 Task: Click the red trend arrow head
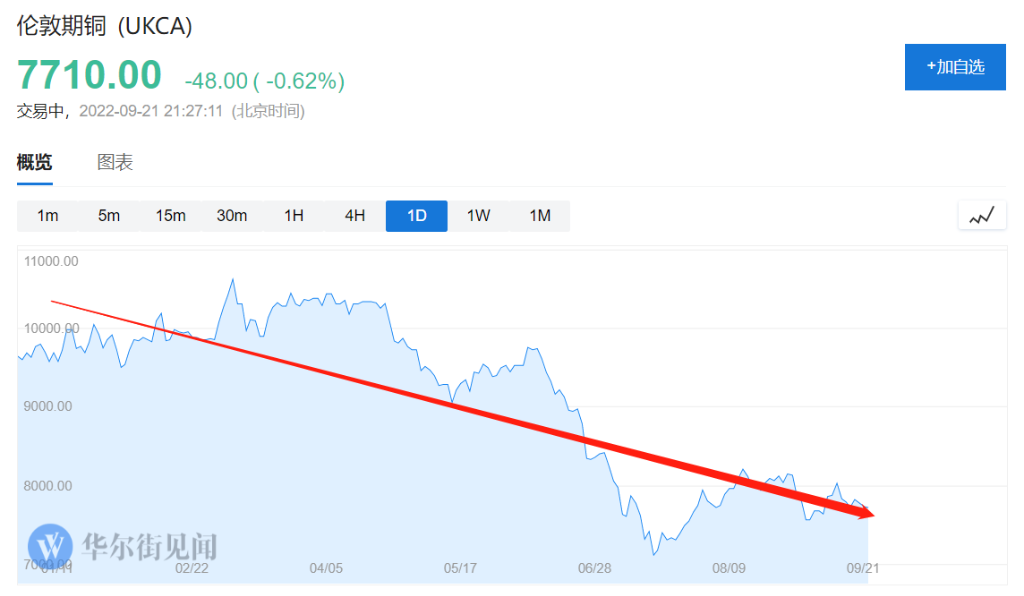863,511
